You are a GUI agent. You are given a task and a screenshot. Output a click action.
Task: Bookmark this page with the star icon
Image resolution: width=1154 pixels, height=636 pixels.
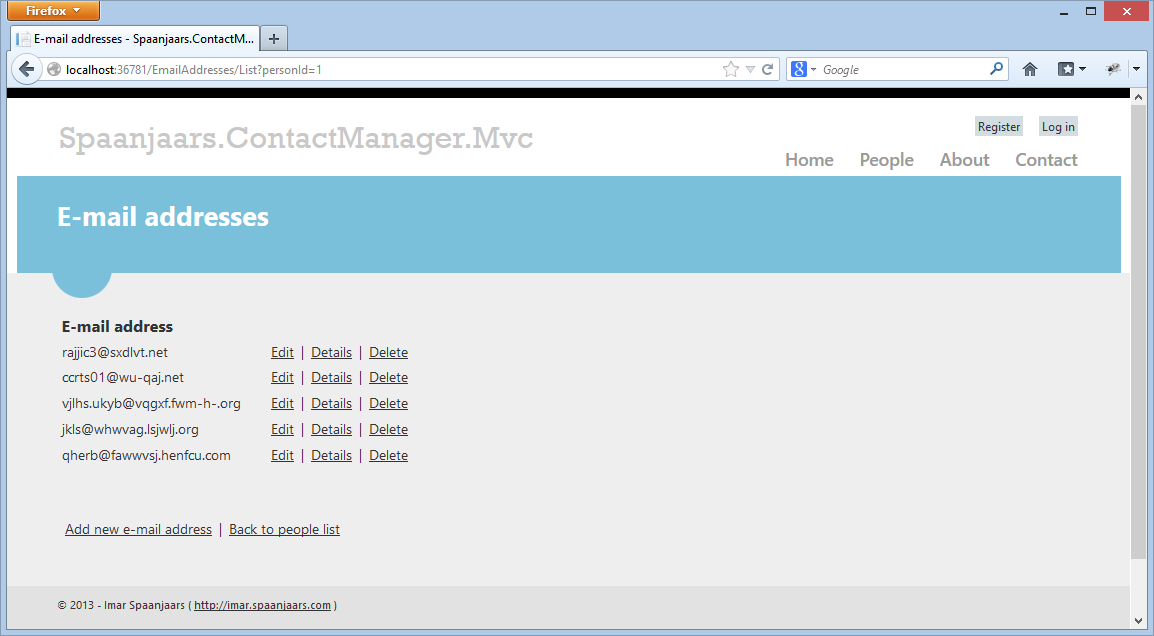coord(731,69)
